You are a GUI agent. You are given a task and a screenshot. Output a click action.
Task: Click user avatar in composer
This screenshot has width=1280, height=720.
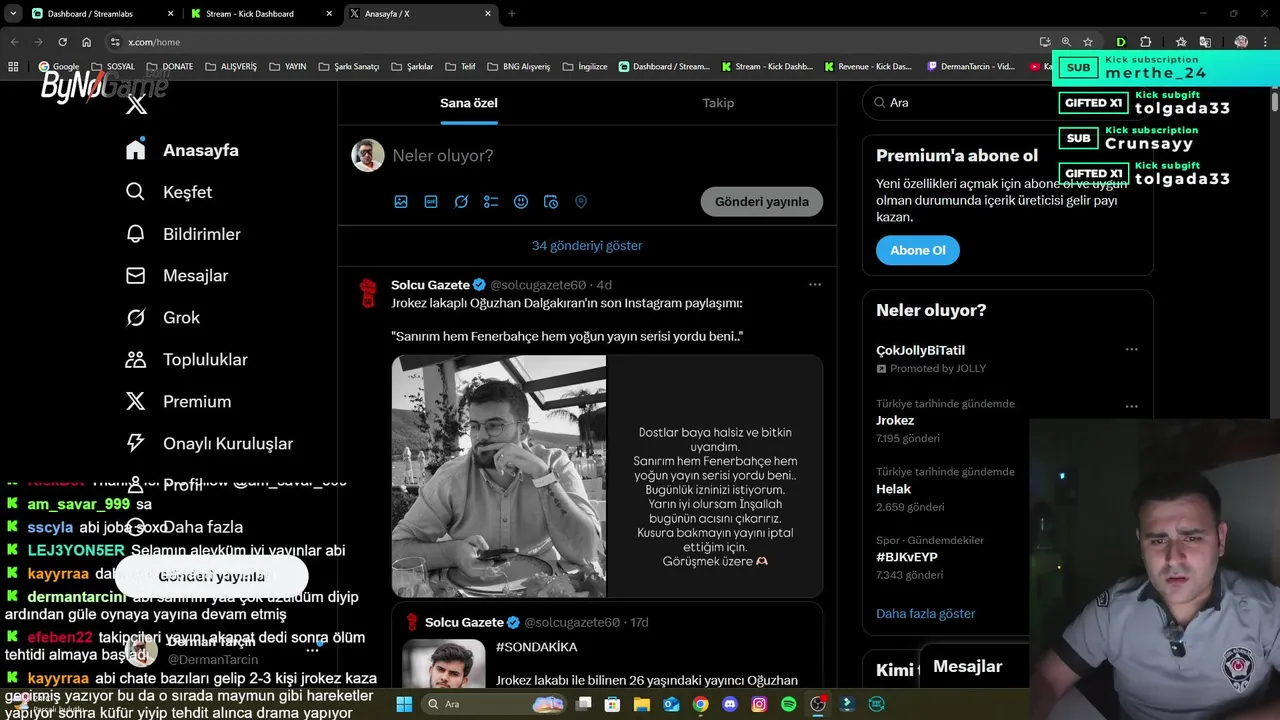[368, 156]
